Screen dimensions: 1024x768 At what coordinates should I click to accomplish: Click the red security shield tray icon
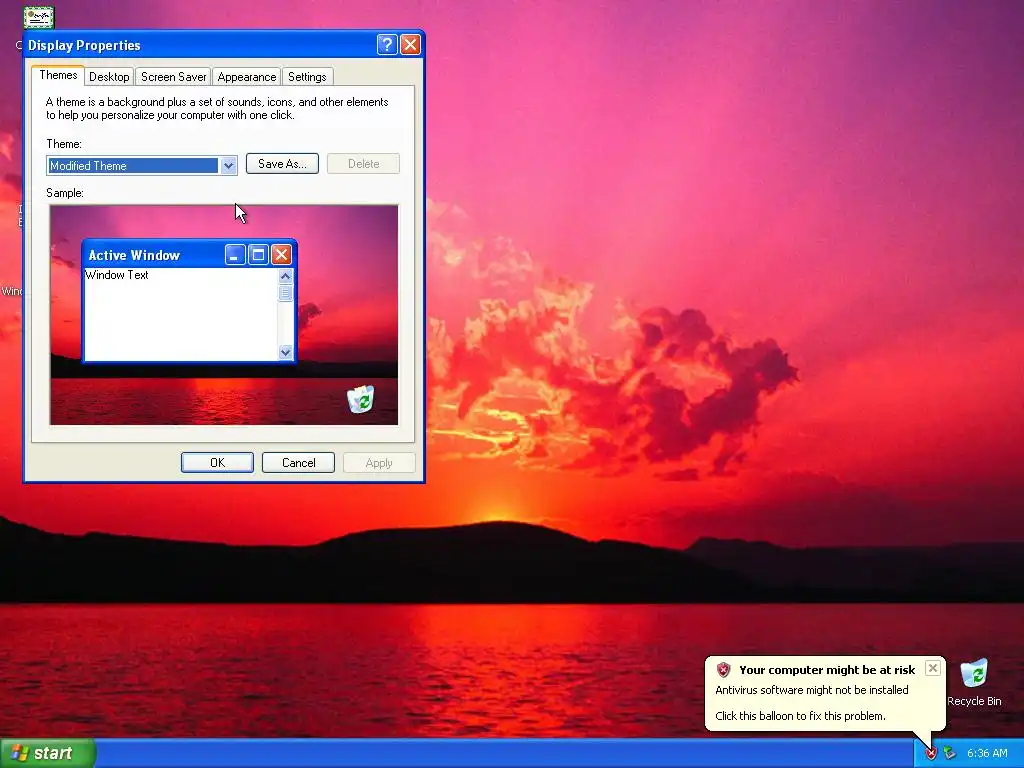click(931, 754)
